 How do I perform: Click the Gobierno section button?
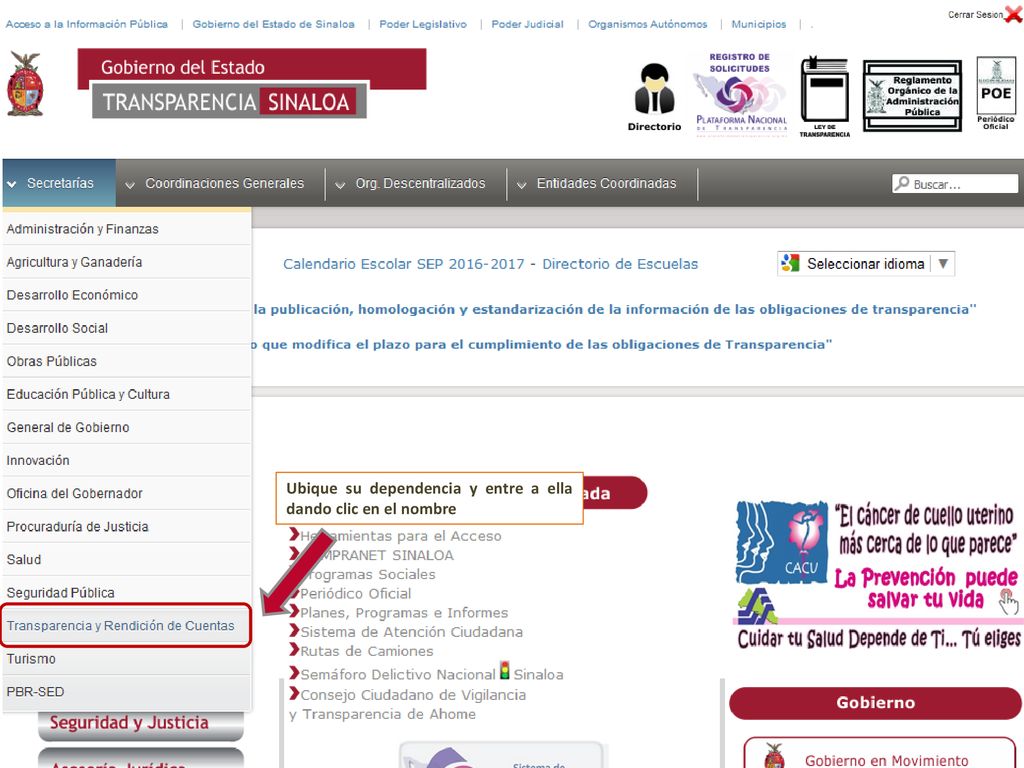click(x=875, y=703)
